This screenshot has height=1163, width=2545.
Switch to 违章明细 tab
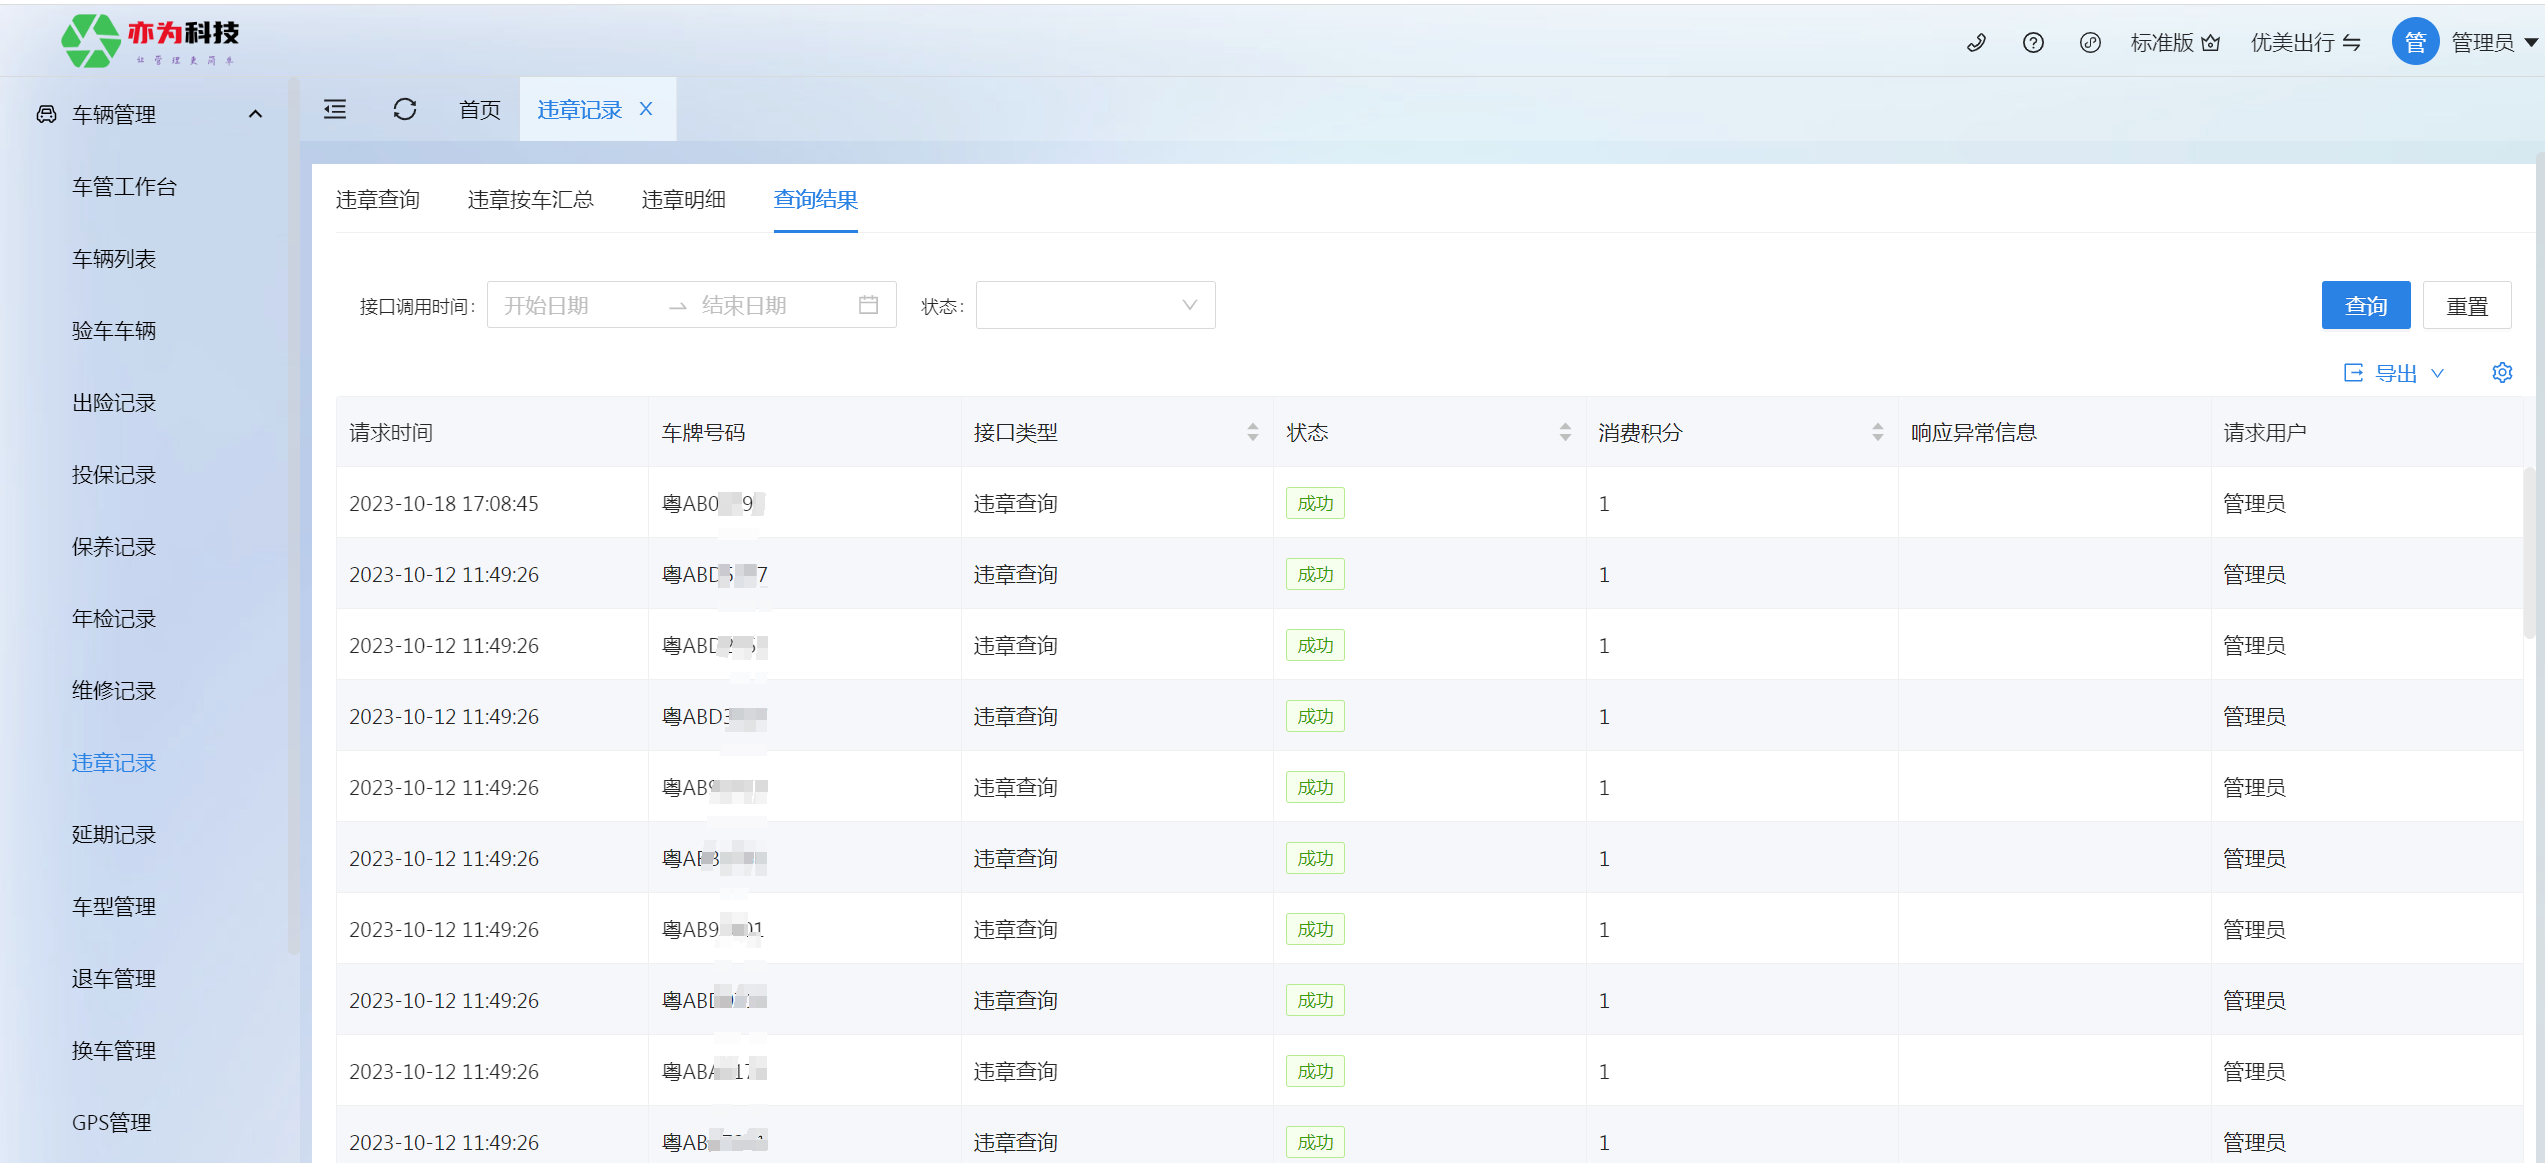(683, 200)
